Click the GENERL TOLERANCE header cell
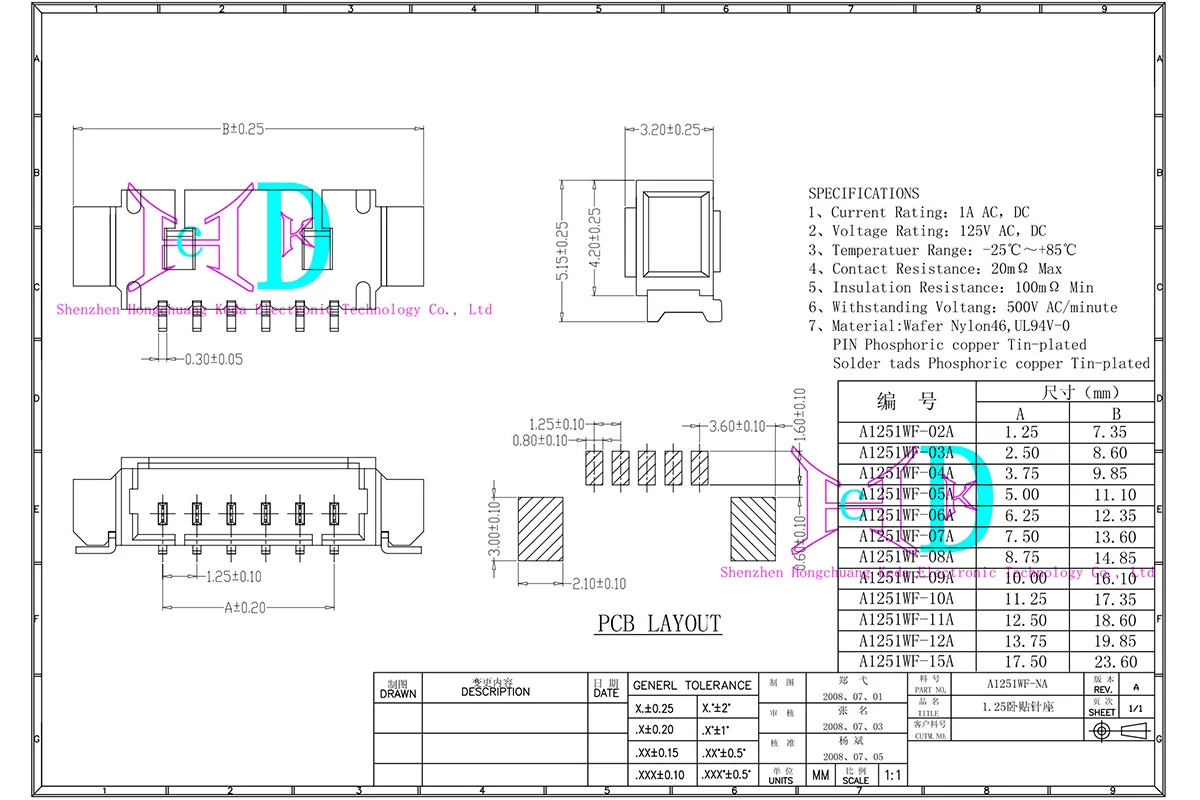 click(x=692, y=685)
